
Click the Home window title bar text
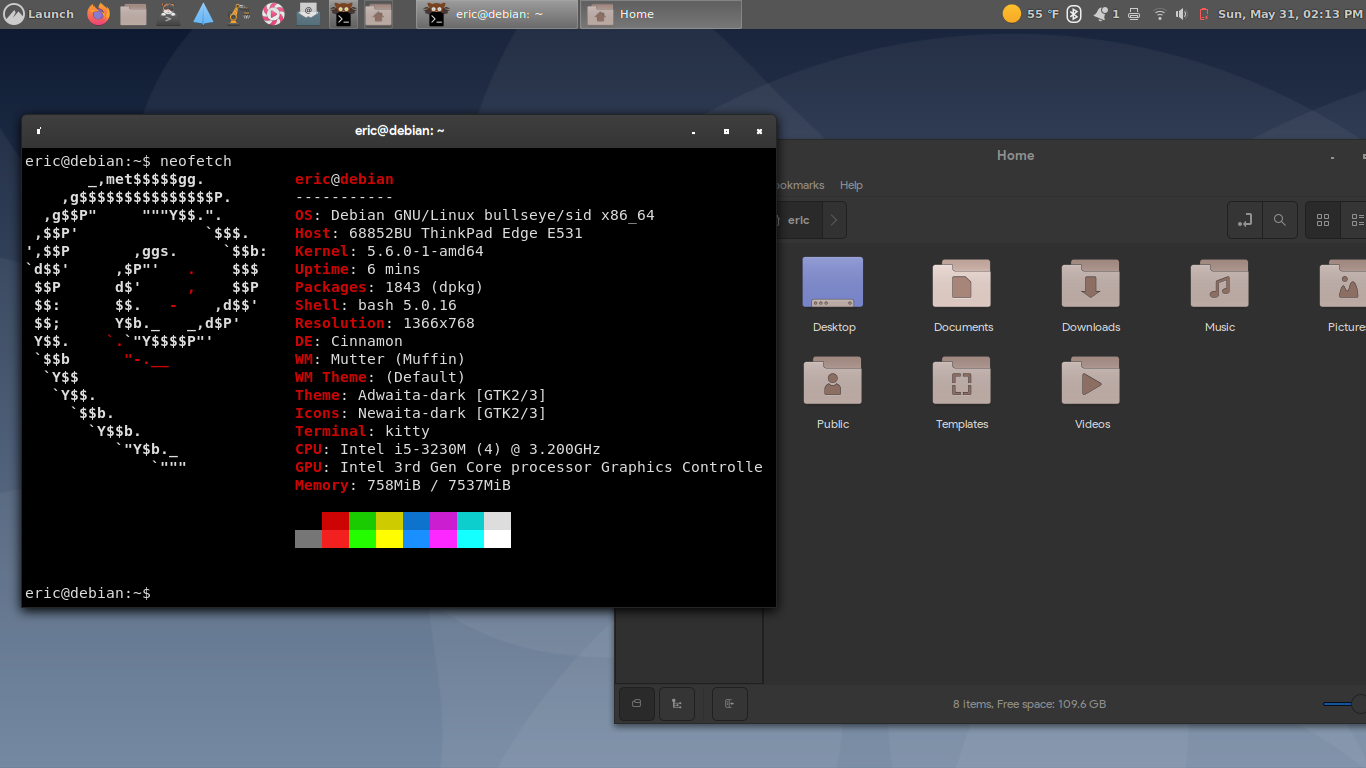click(1015, 155)
